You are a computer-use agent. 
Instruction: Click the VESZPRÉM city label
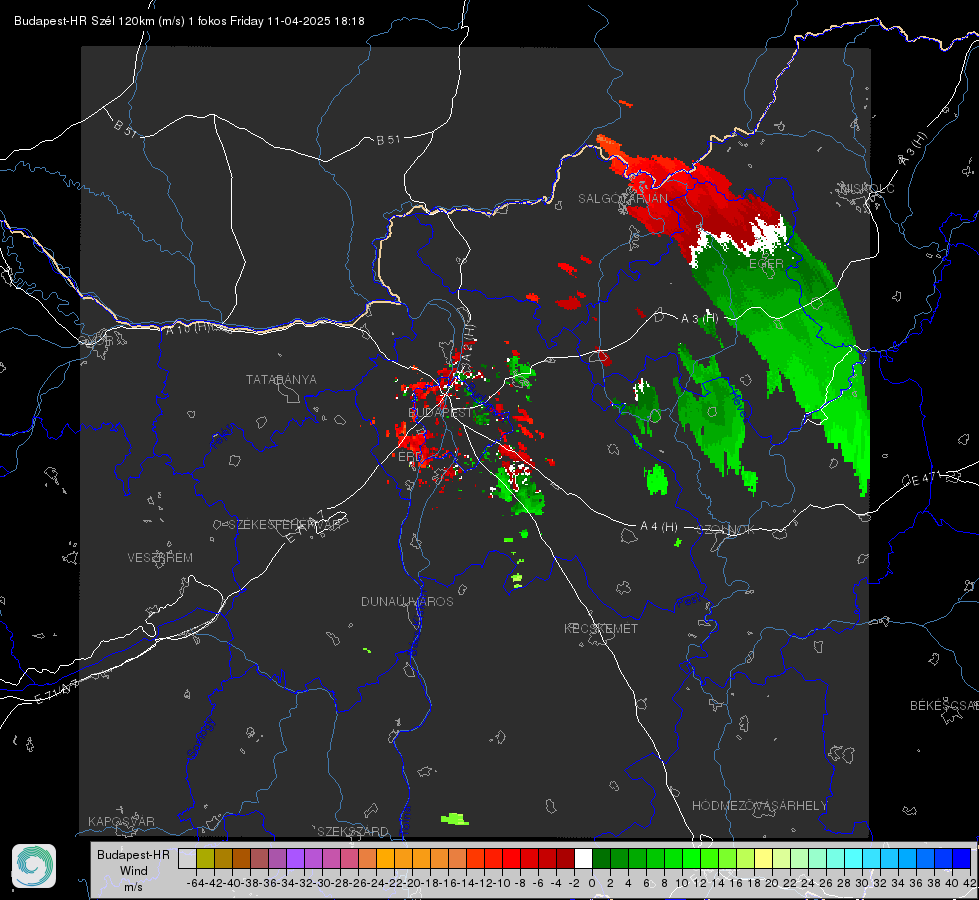(x=160, y=558)
